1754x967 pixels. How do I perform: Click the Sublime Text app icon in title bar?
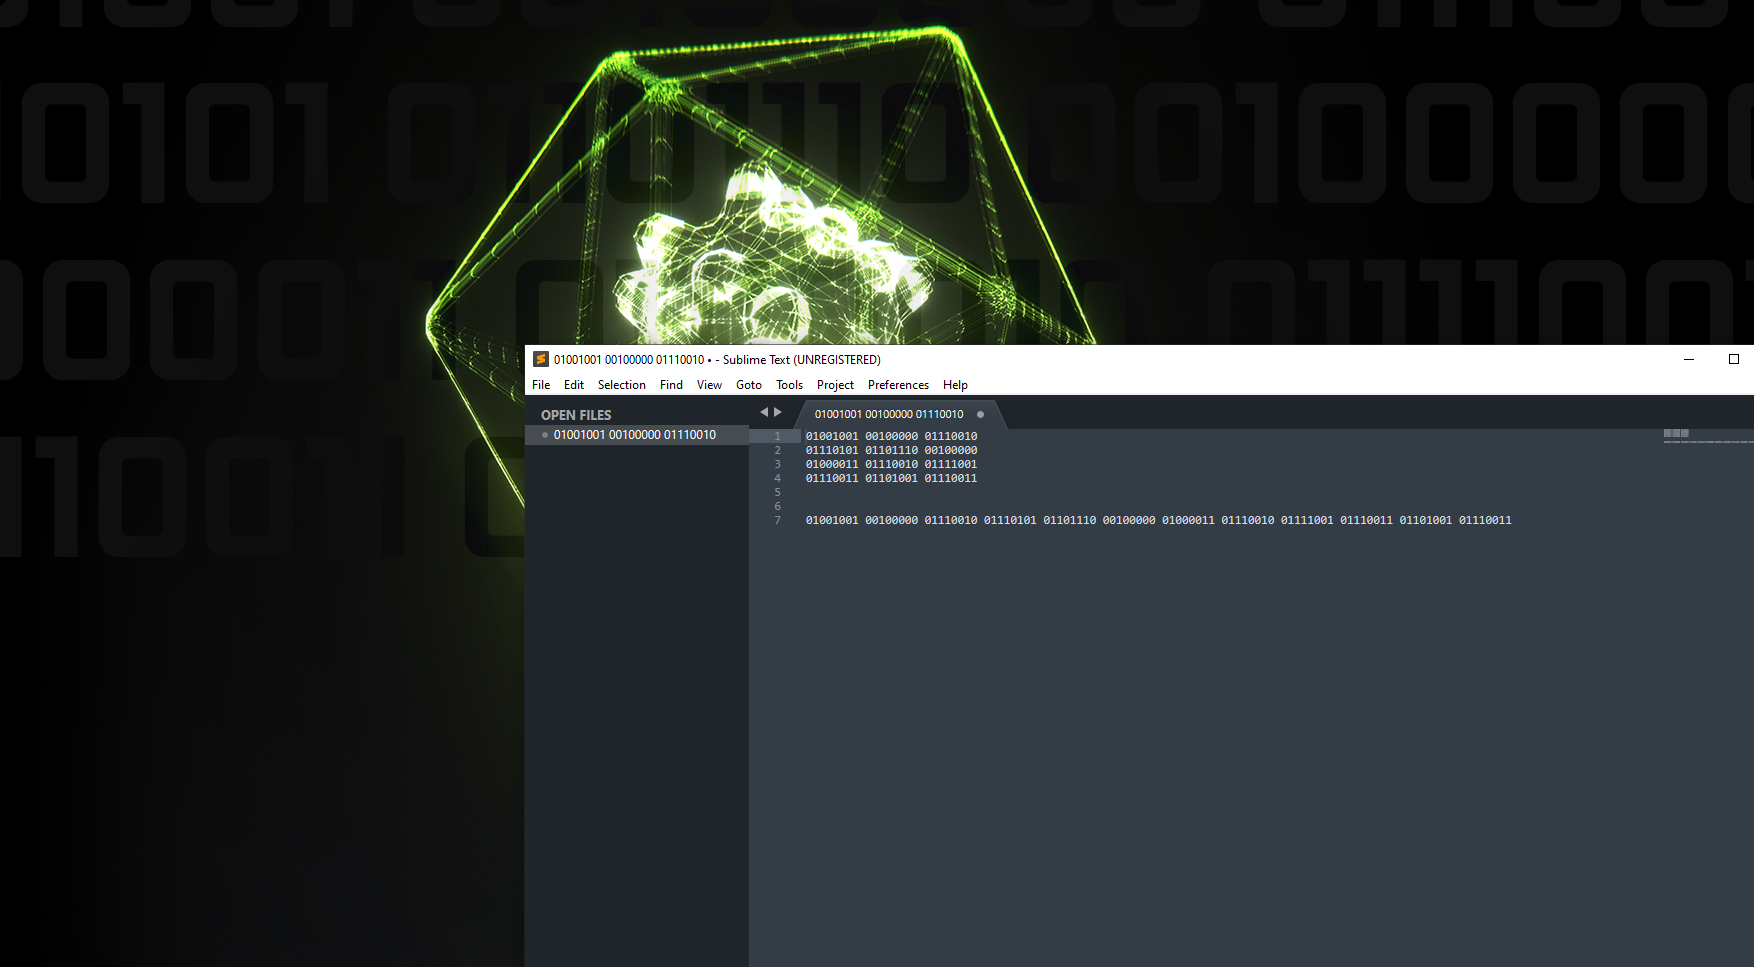pyautogui.click(x=541, y=359)
